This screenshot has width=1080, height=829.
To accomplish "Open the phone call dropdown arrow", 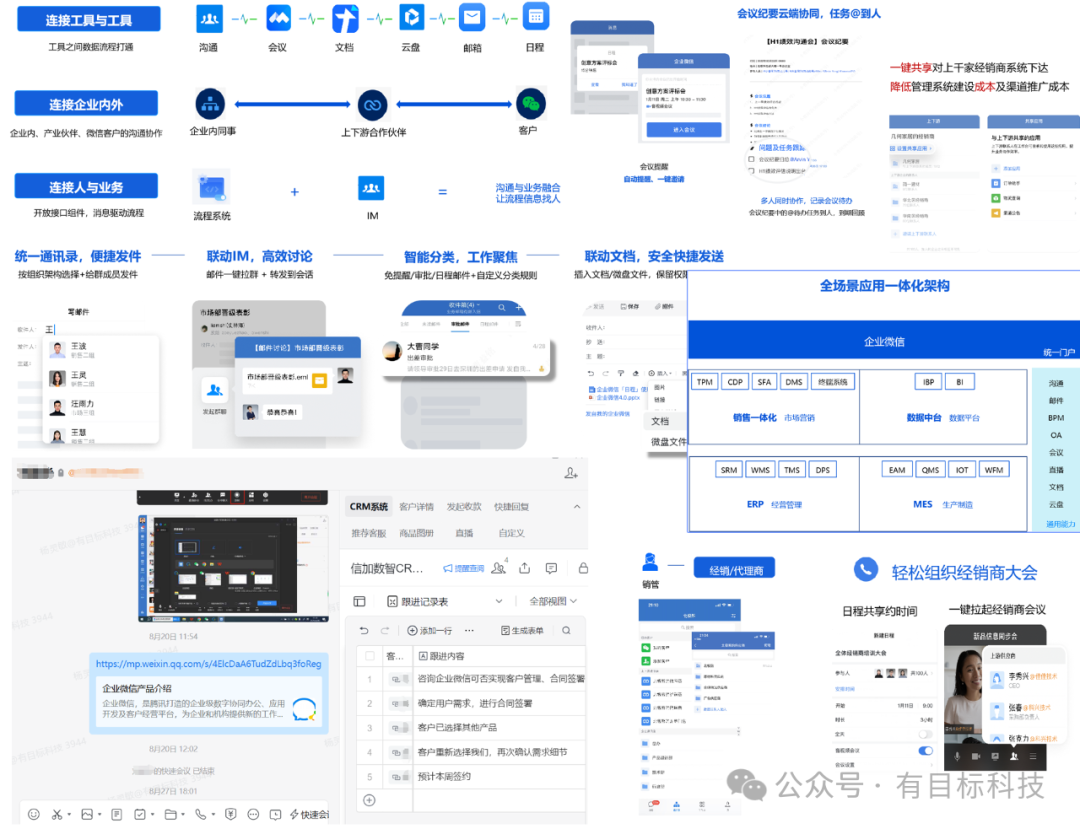I will 213,815.
